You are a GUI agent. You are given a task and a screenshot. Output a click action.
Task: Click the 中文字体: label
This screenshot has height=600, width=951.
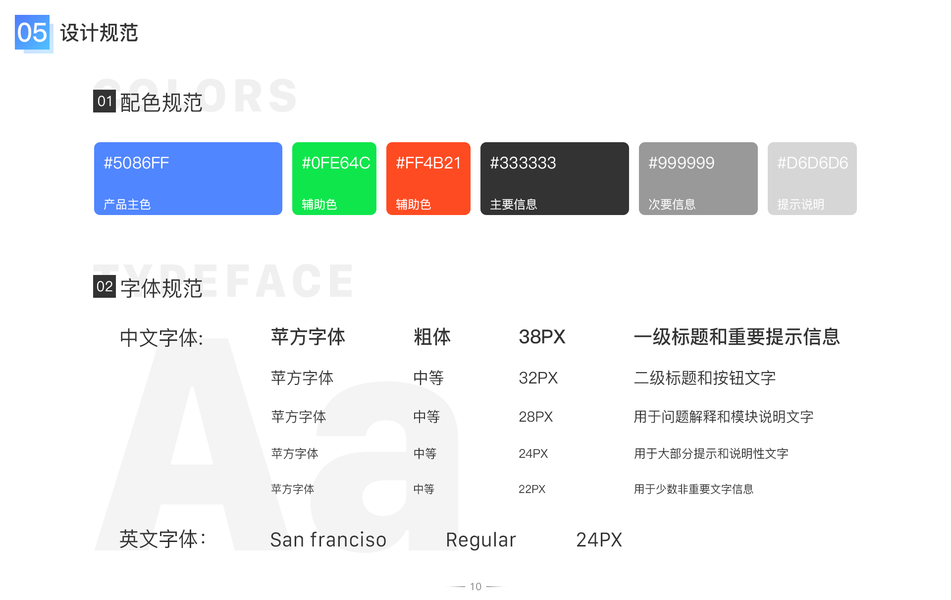click(161, 337)
